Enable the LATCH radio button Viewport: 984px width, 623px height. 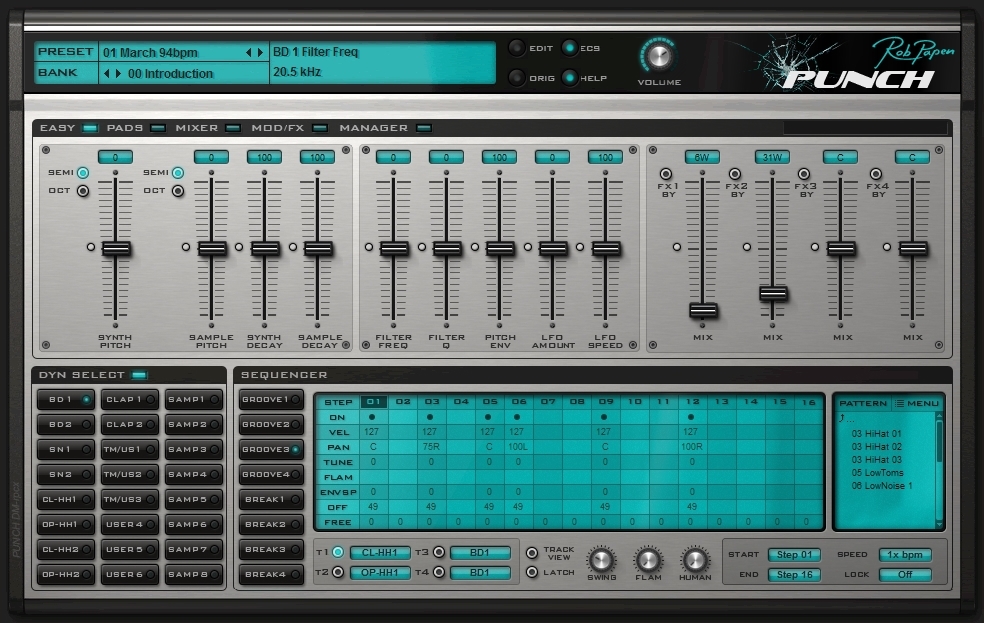(532, 572)
